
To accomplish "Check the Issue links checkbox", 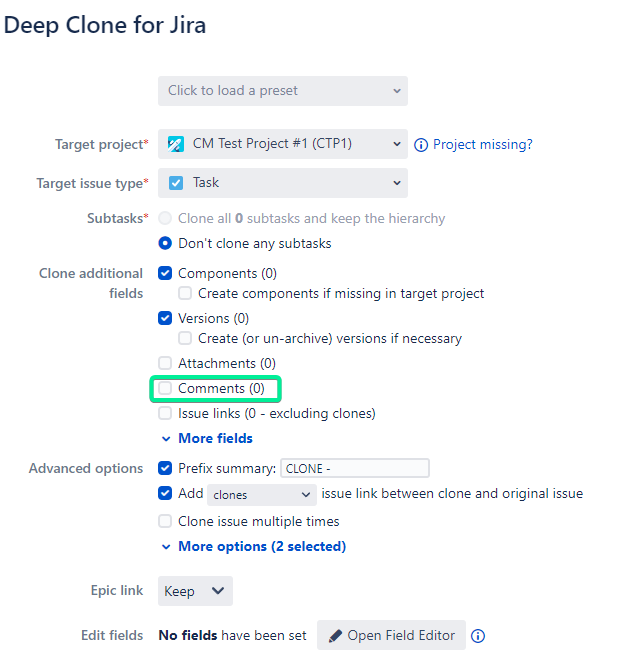I will point(165,413).
